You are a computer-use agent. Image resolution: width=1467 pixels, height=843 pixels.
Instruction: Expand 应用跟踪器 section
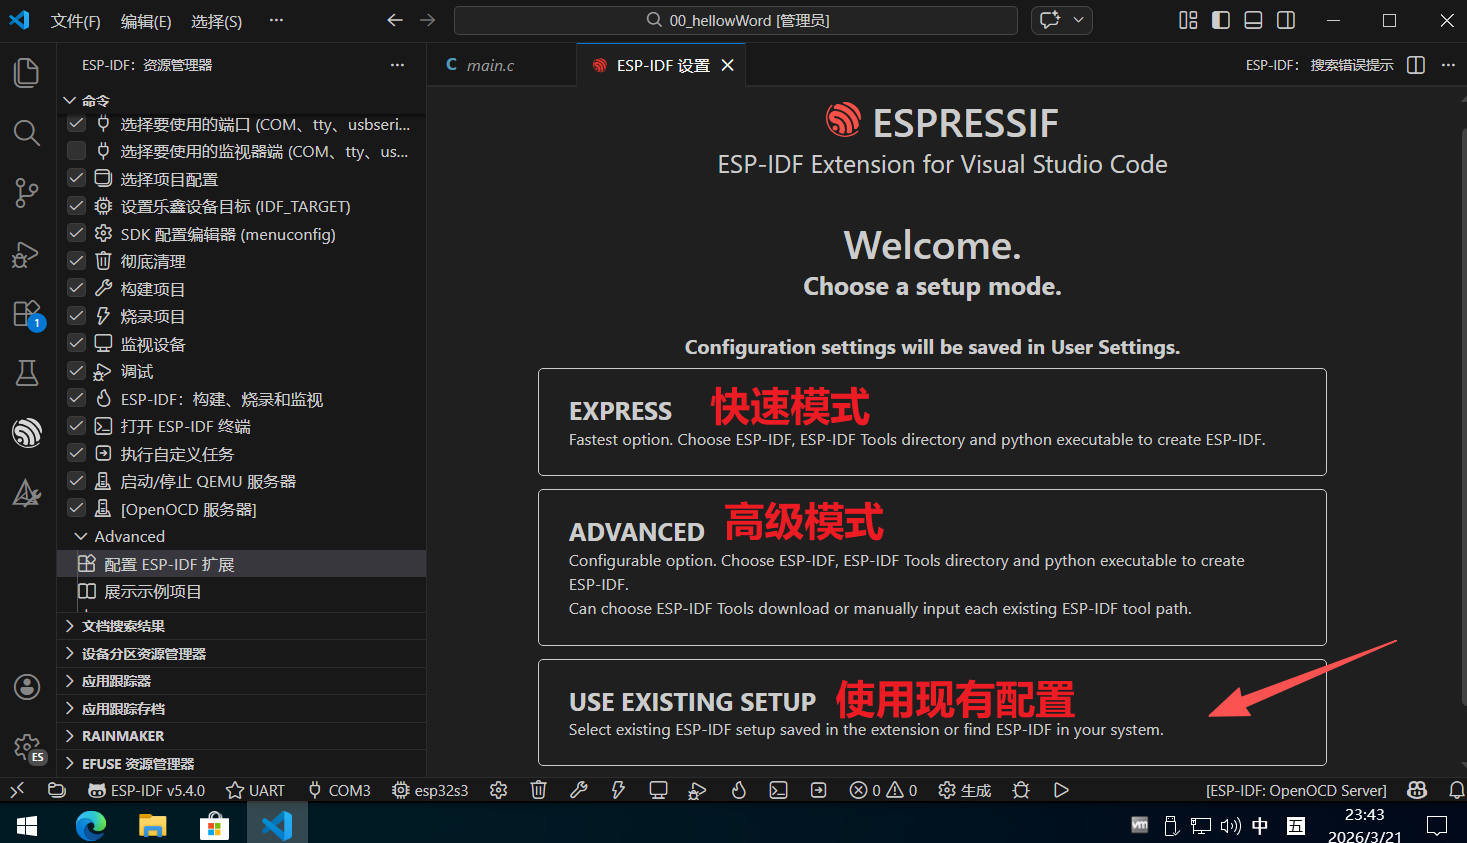[x=242, y=681]
